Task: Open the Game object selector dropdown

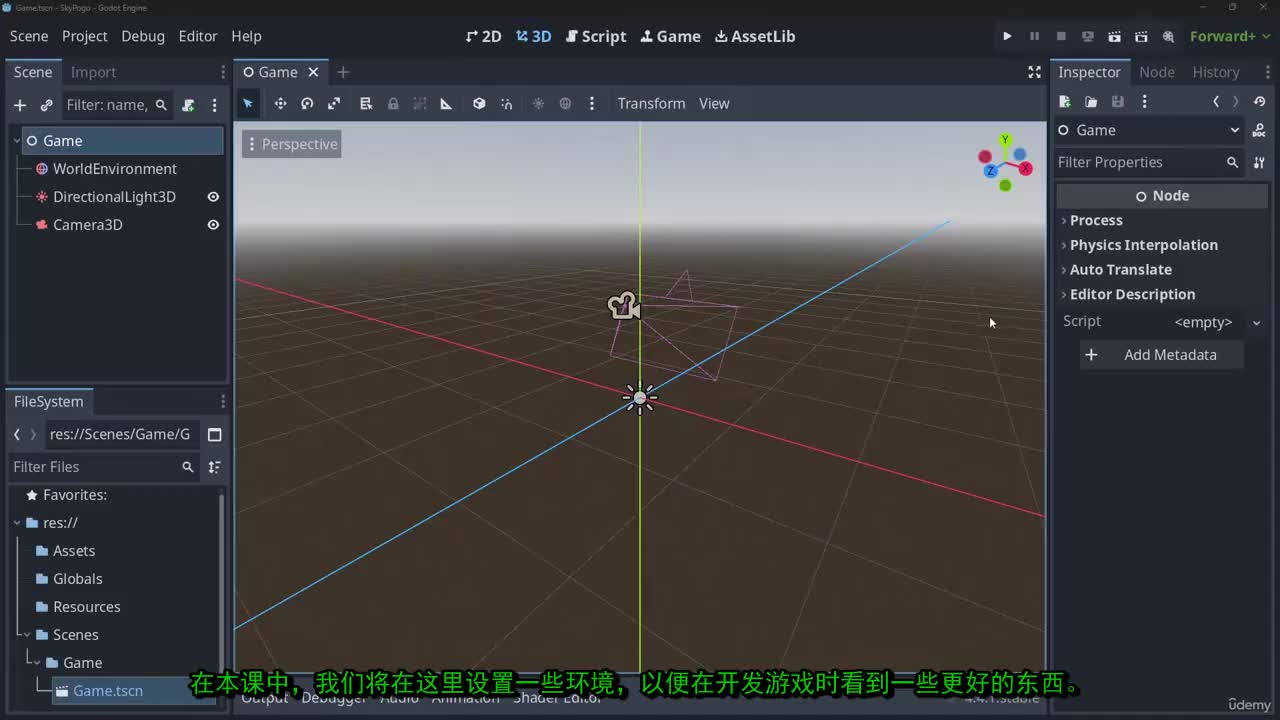Action: tap(1149, 130)
